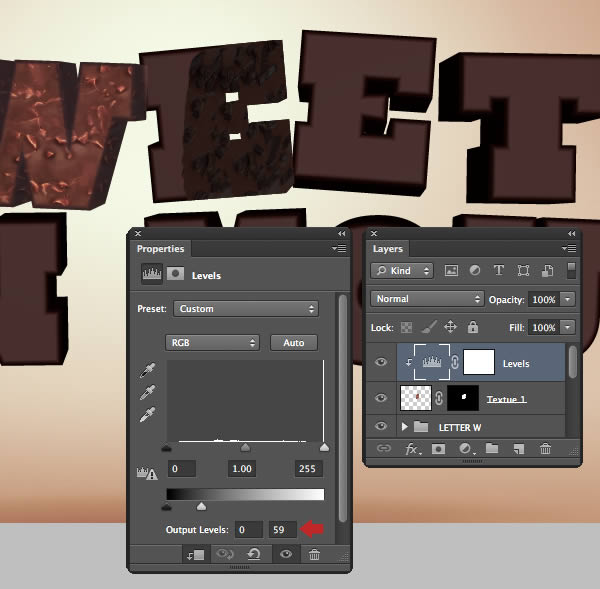Viewport: 600px width, 589px height.
Task: Click link icon between Textue 1 and mask
Action: tap(439, 398)
